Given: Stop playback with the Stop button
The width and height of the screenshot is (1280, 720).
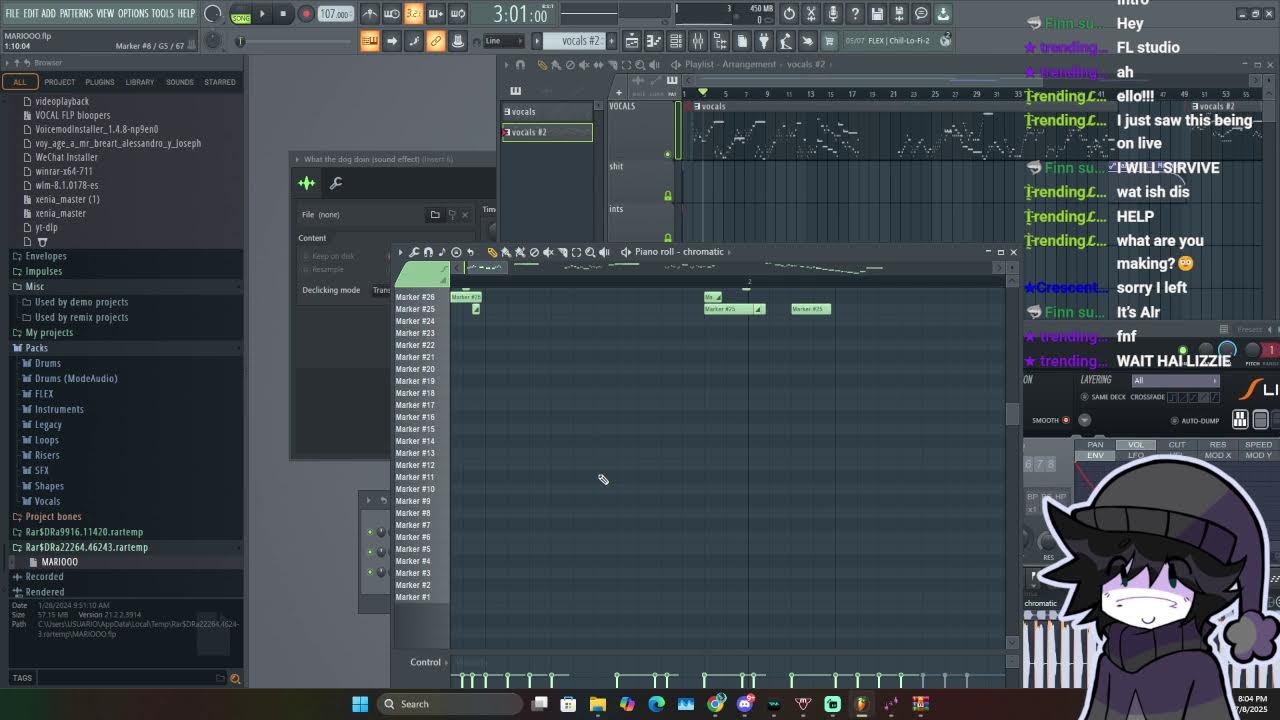Looking at the screenshot, I should [284, 14].
